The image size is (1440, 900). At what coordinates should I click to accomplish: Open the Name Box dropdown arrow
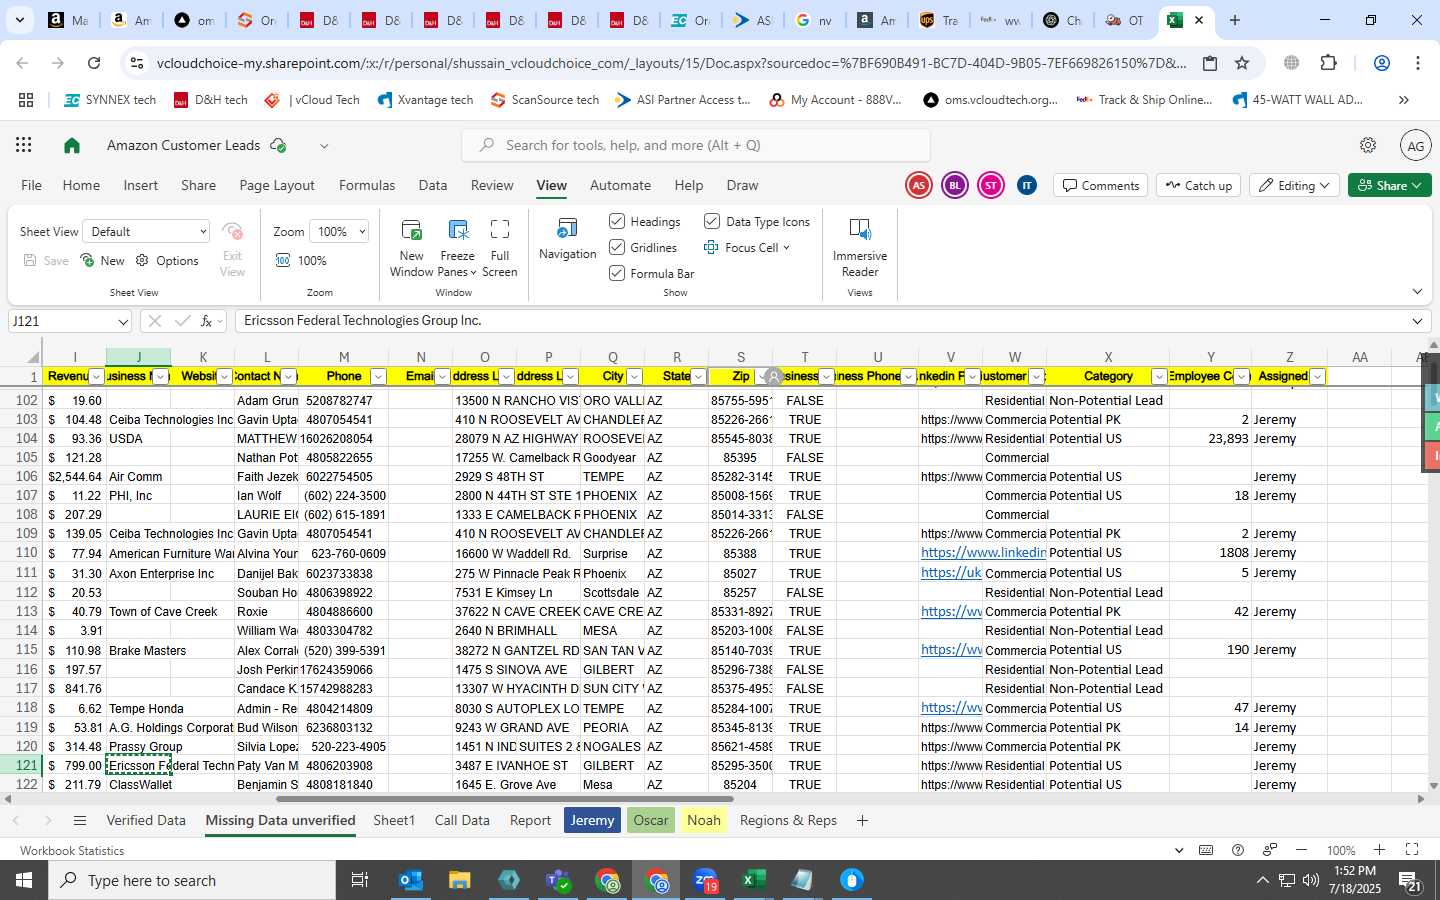[x=123, y=322]
